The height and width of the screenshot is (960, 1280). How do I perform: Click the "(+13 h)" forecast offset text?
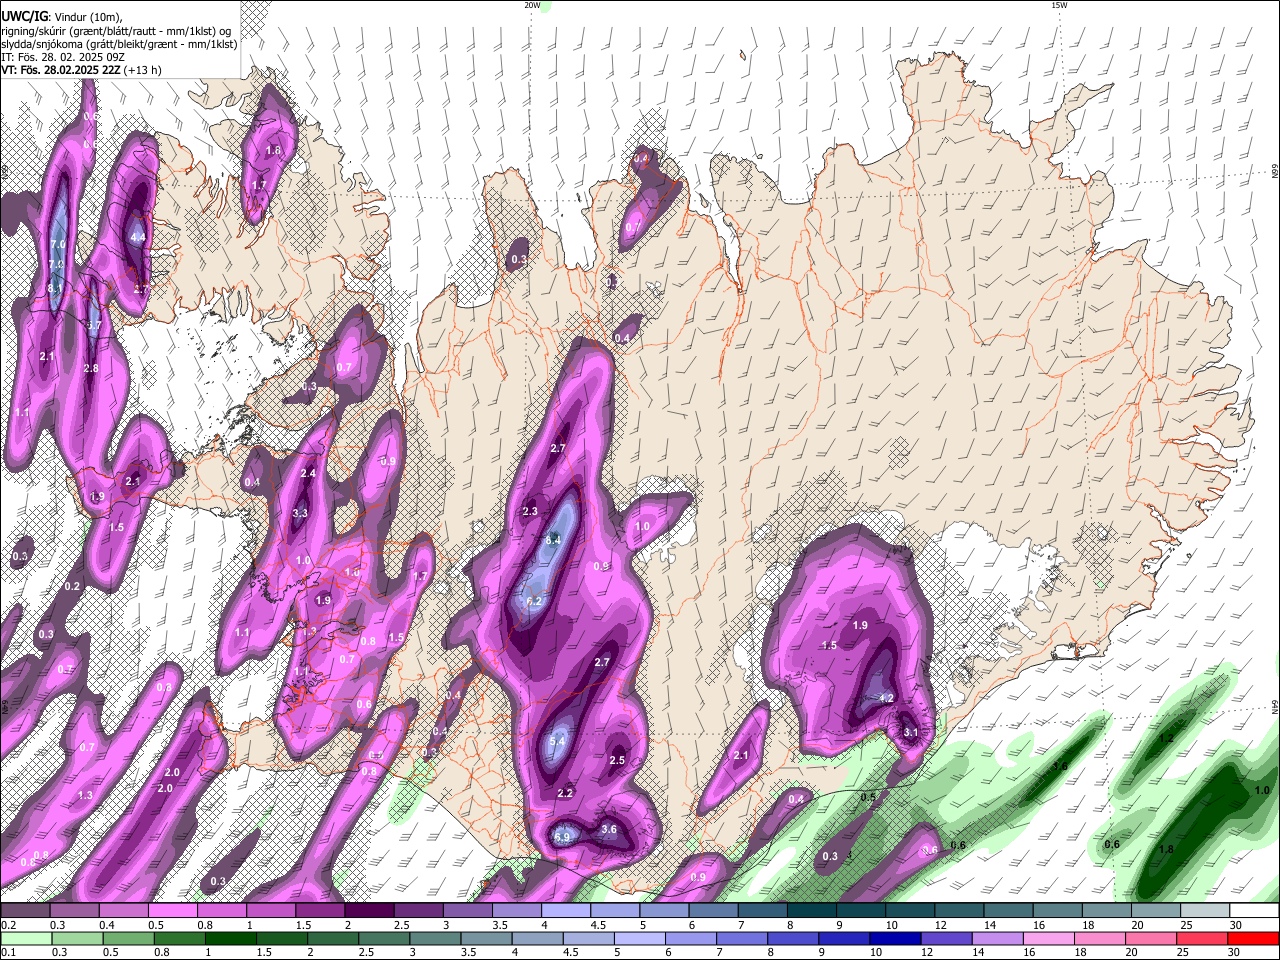(x=145, y=70)
